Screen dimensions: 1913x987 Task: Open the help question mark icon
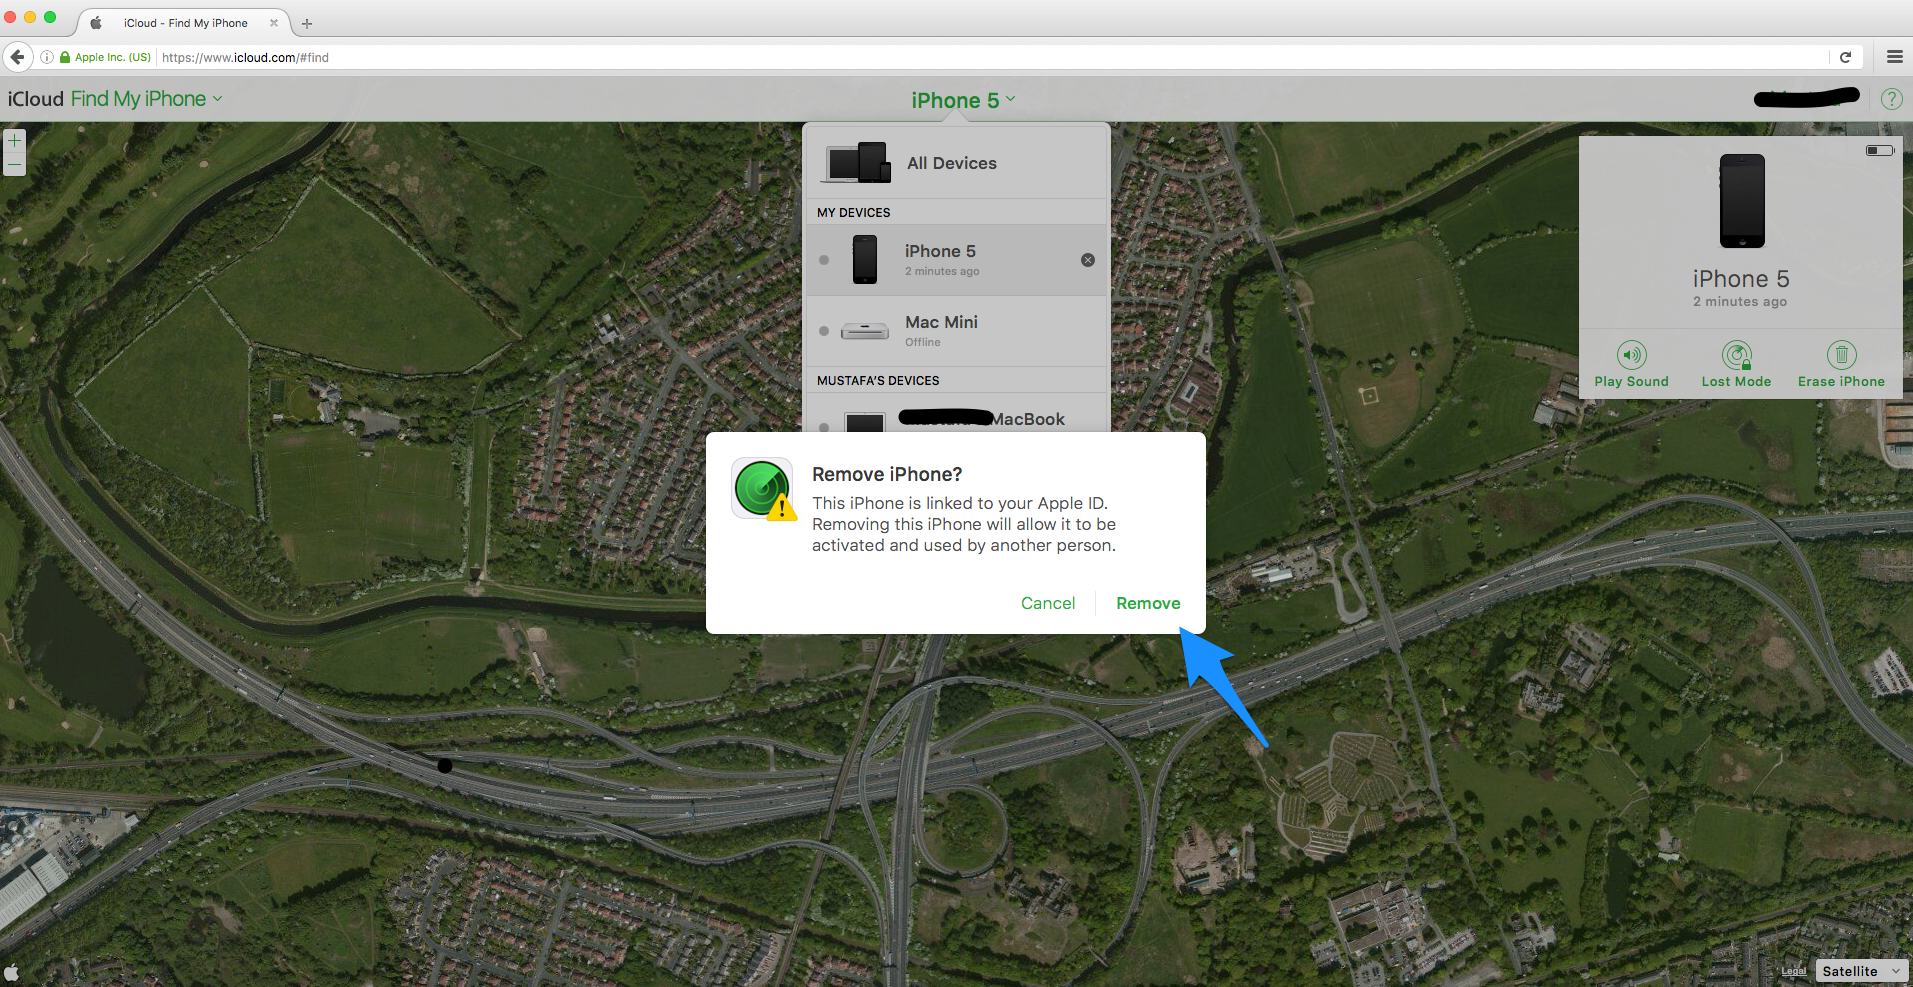1891,99
